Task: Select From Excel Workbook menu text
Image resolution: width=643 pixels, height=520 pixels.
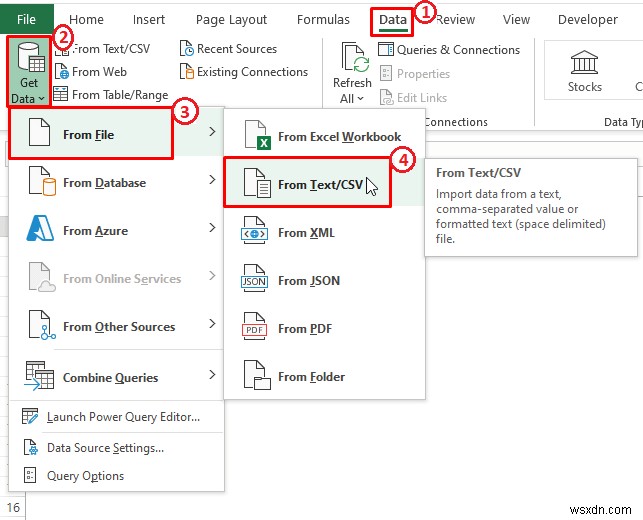Action: point(340,137)
